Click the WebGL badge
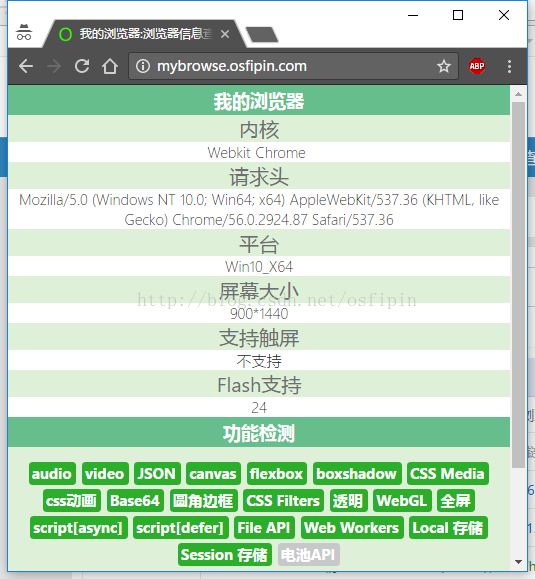 click(402, 501)
